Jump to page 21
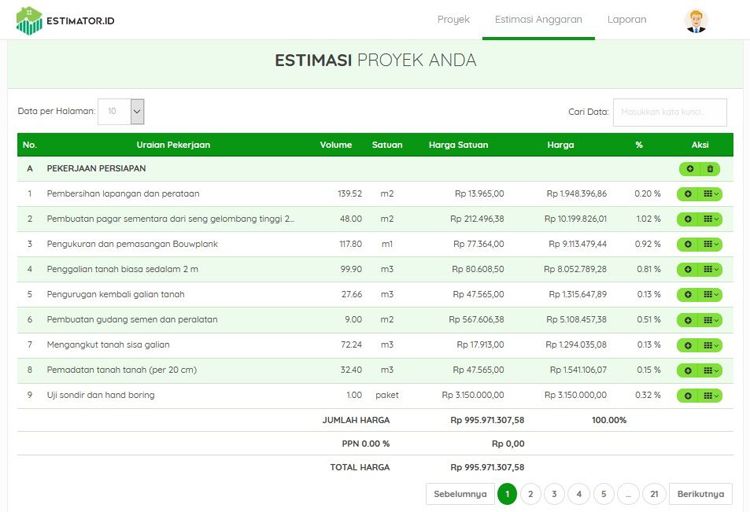750x512 pixels. point(654,494)
